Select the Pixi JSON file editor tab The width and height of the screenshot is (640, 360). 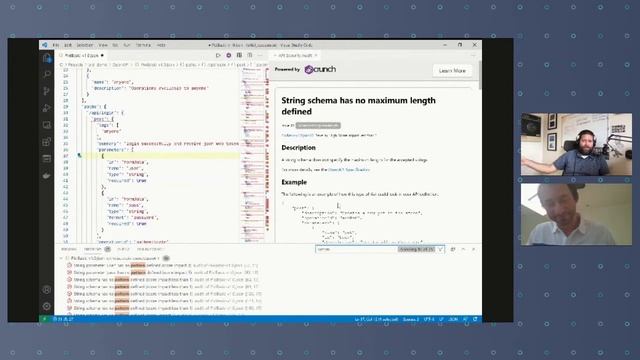[82, 55]
